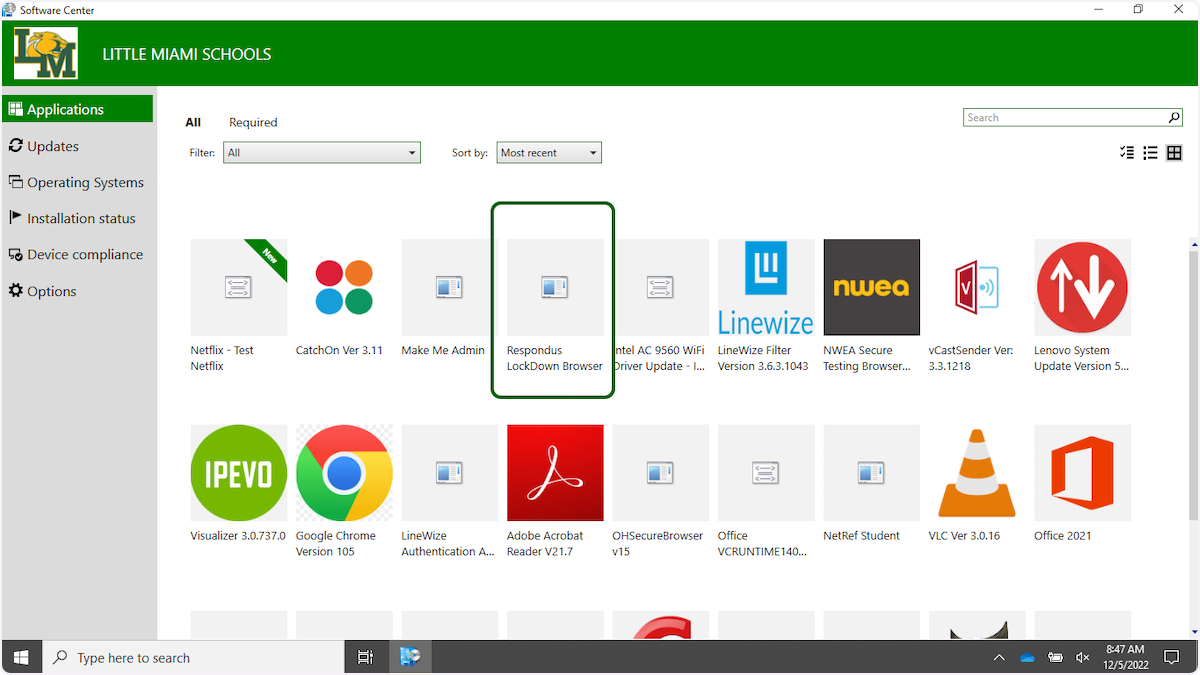Open Installation status in the sidebar
The image size is (1200, 675).
pyautogui.click(x=78, y=218)
